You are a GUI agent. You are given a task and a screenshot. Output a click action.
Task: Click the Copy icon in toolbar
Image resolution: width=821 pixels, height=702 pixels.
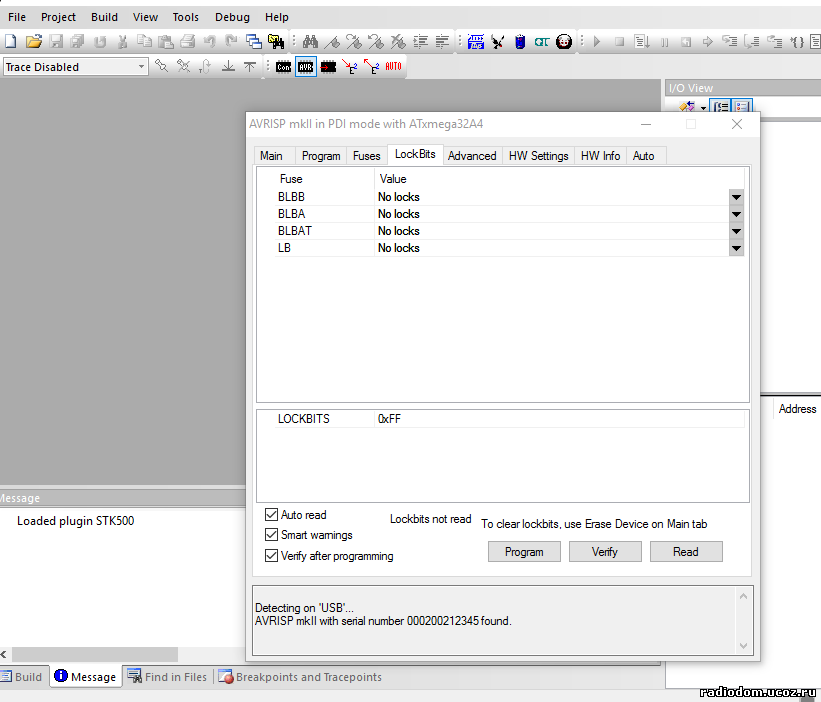[x=144, y=41]
